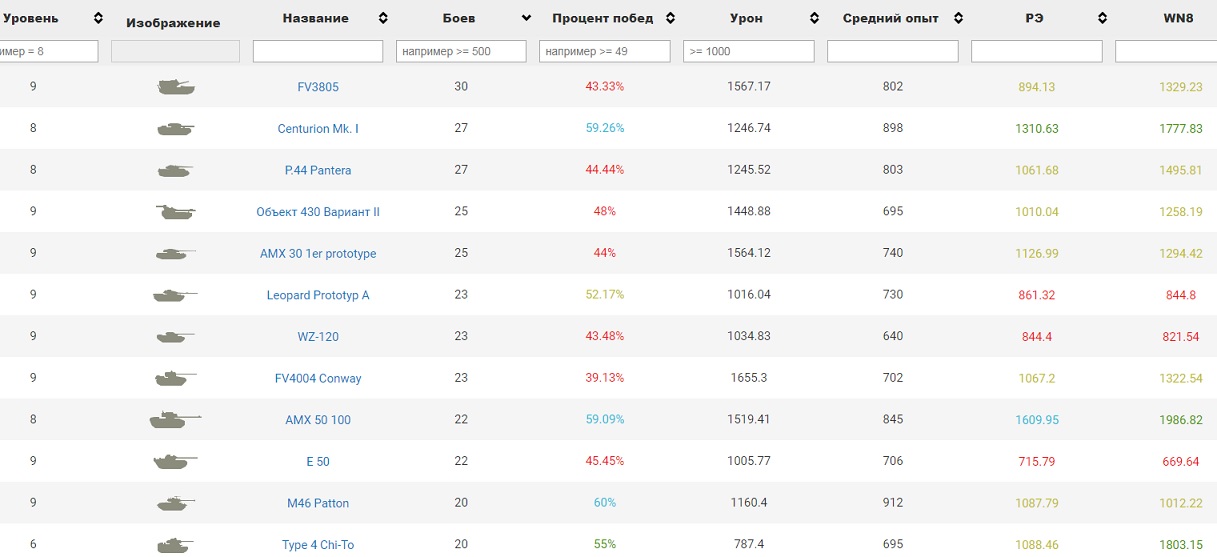1217x557 pixels.
Task: Open the Leopard Prototyp A link
Action: [318, 295]
